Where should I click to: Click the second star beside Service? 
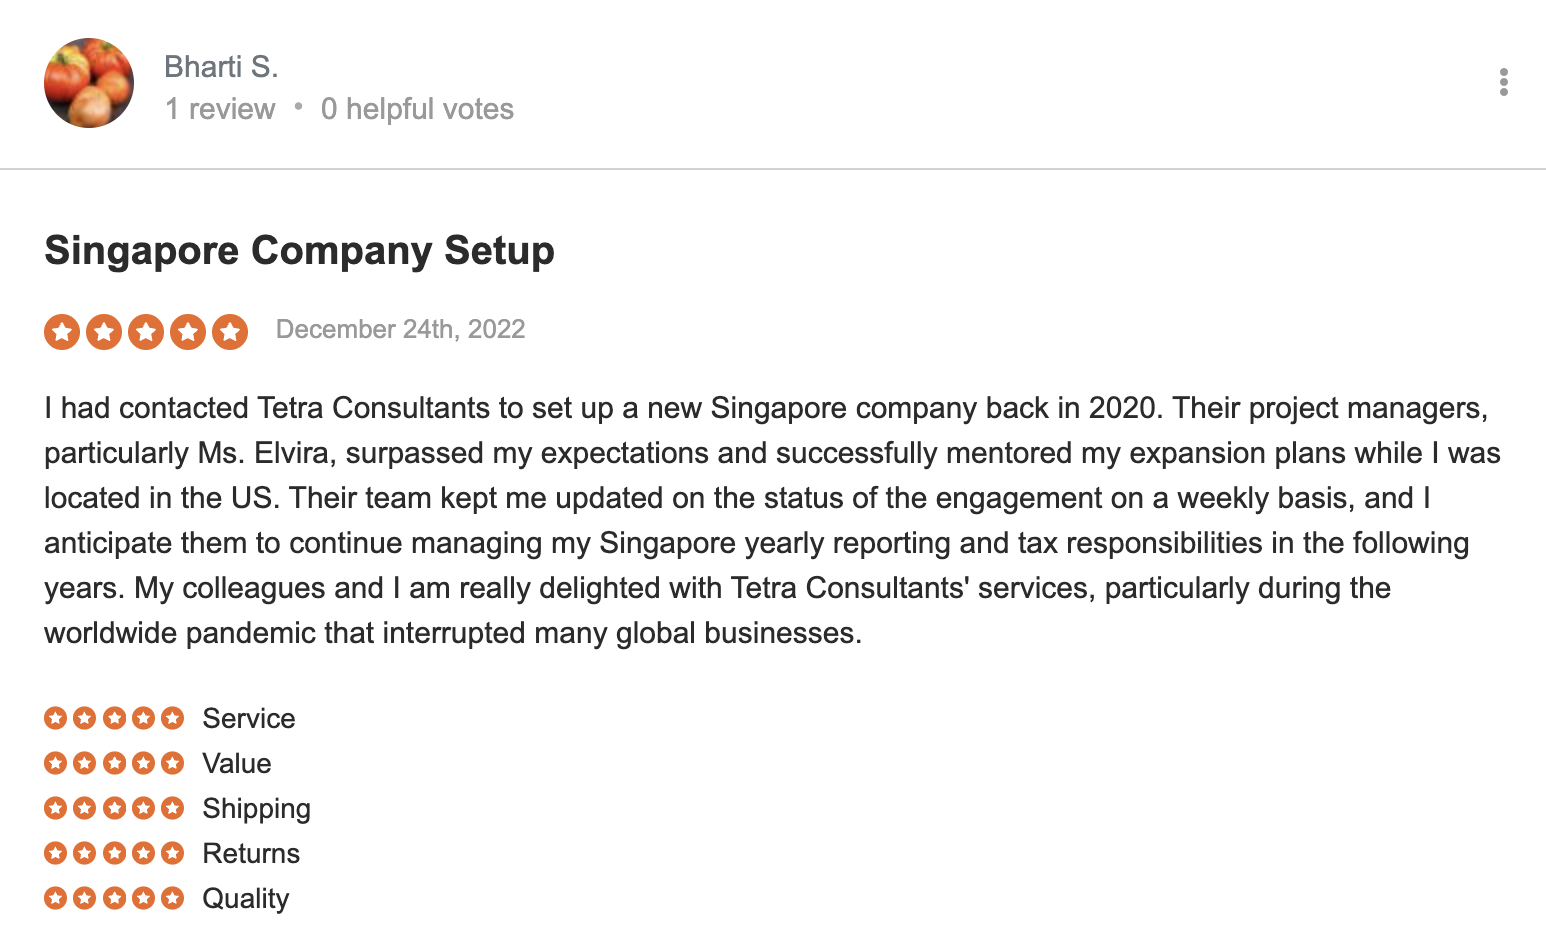[83, 718]
